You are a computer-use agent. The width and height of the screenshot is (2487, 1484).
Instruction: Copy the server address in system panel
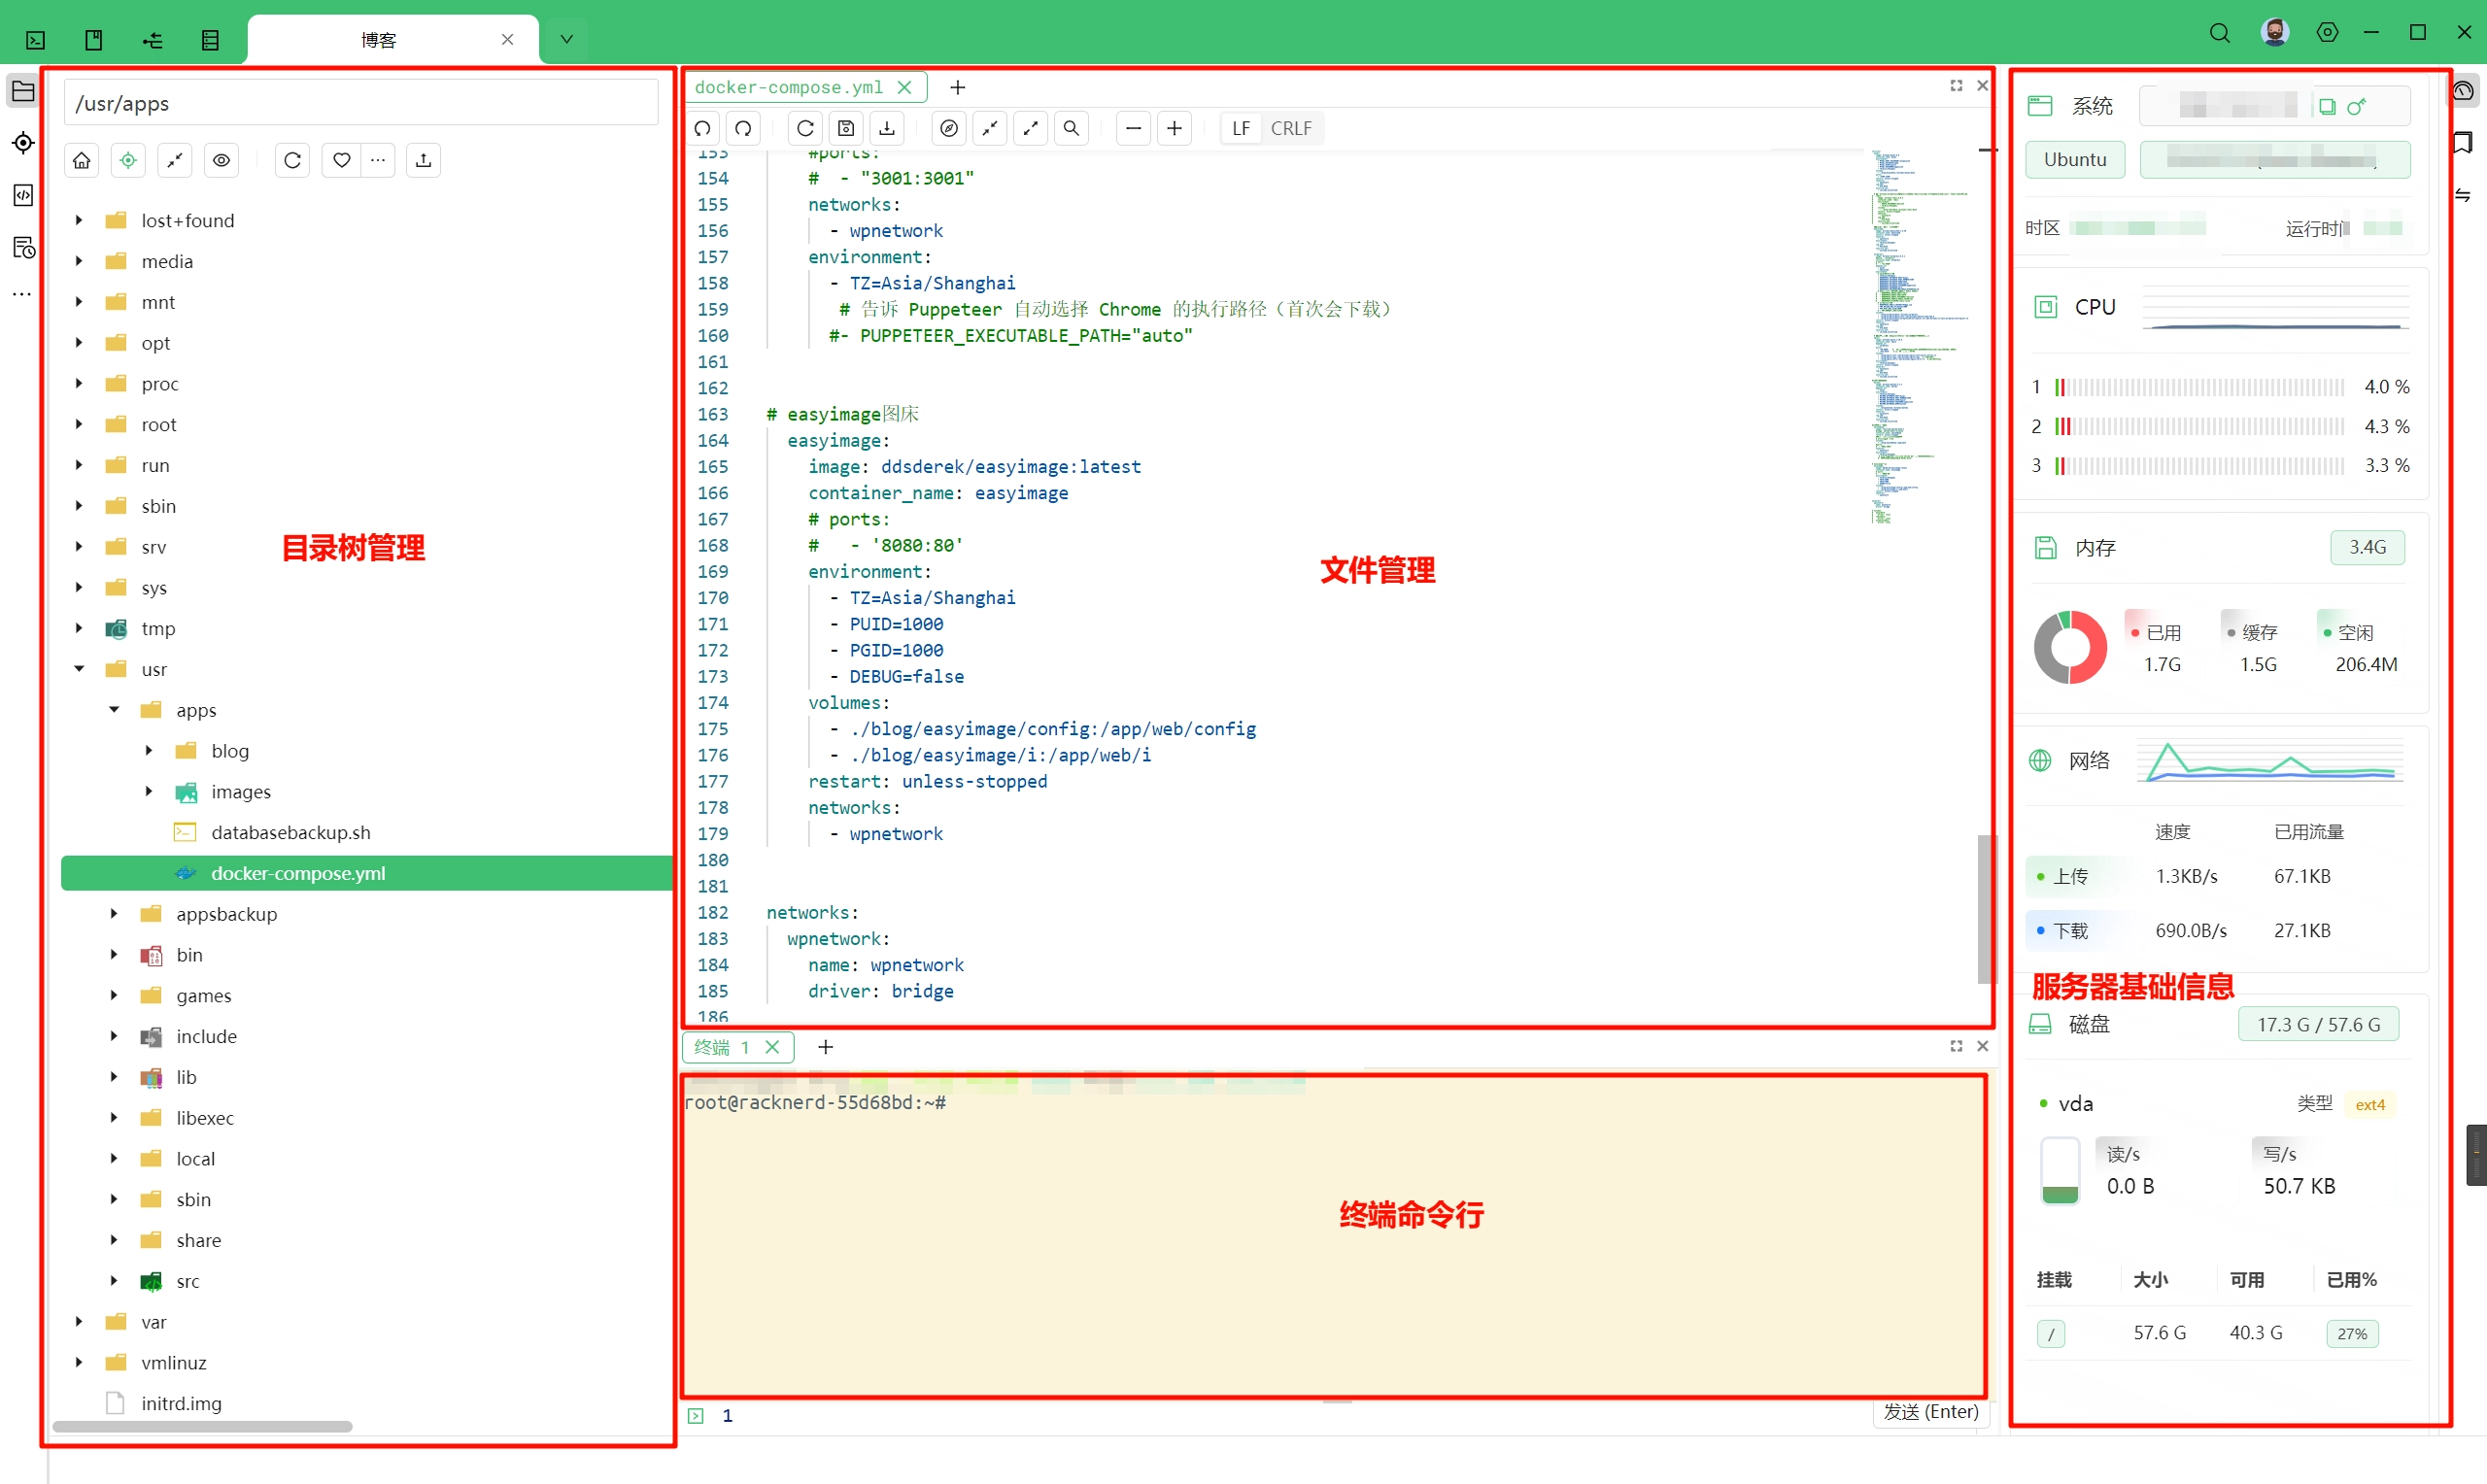pyautogui.click(x=2327, y=106)
